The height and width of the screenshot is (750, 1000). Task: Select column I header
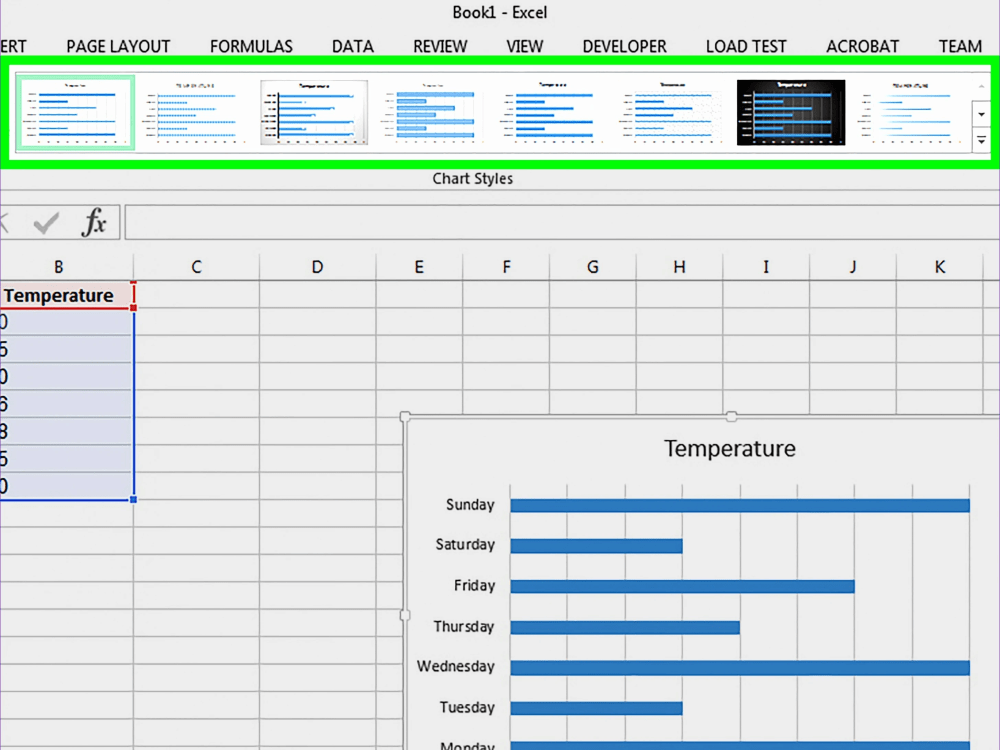tap(766, 267)
